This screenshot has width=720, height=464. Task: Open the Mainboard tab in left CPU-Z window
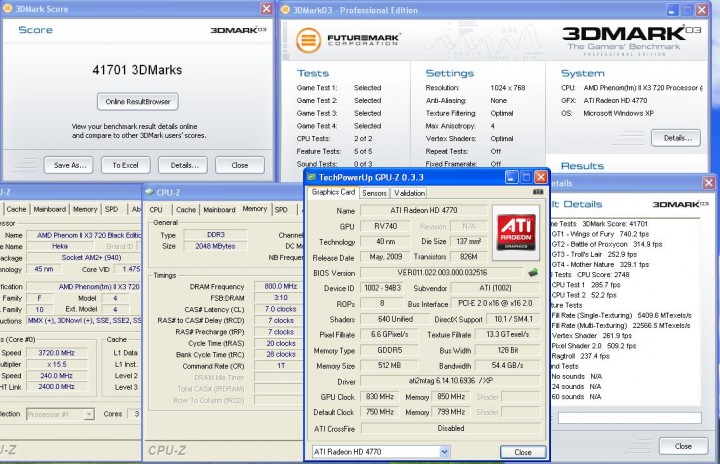pyautogui.click(x=50, y=209)
